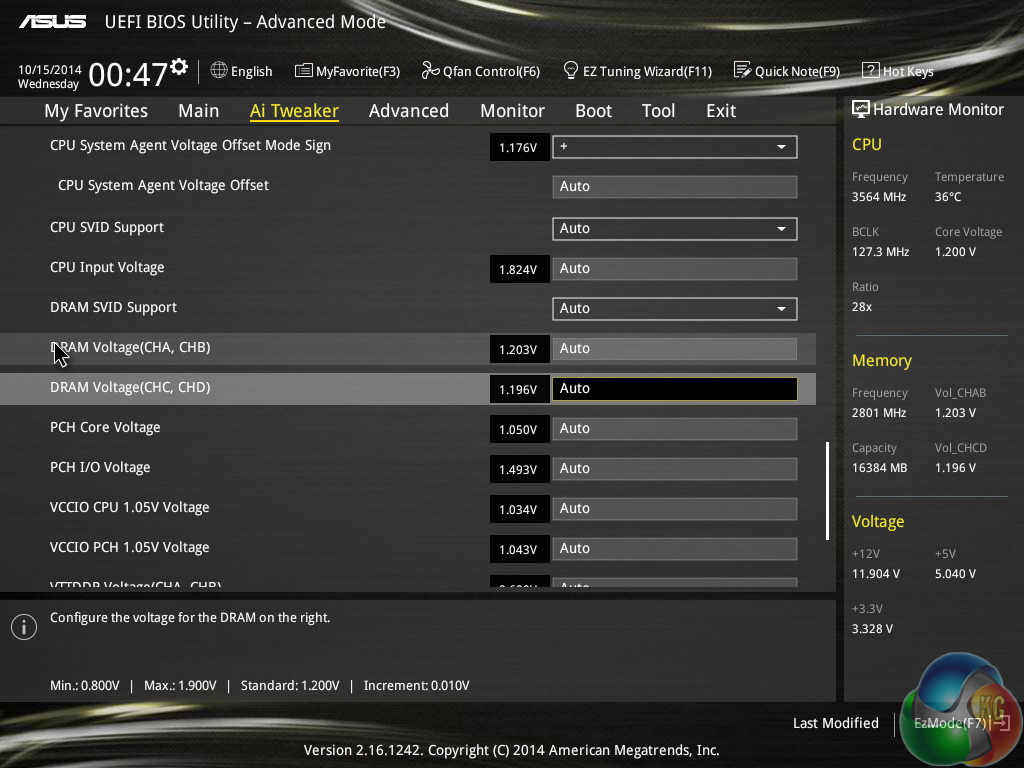
Task: Click the language globe icon
Action: click(x=219, y=70)
